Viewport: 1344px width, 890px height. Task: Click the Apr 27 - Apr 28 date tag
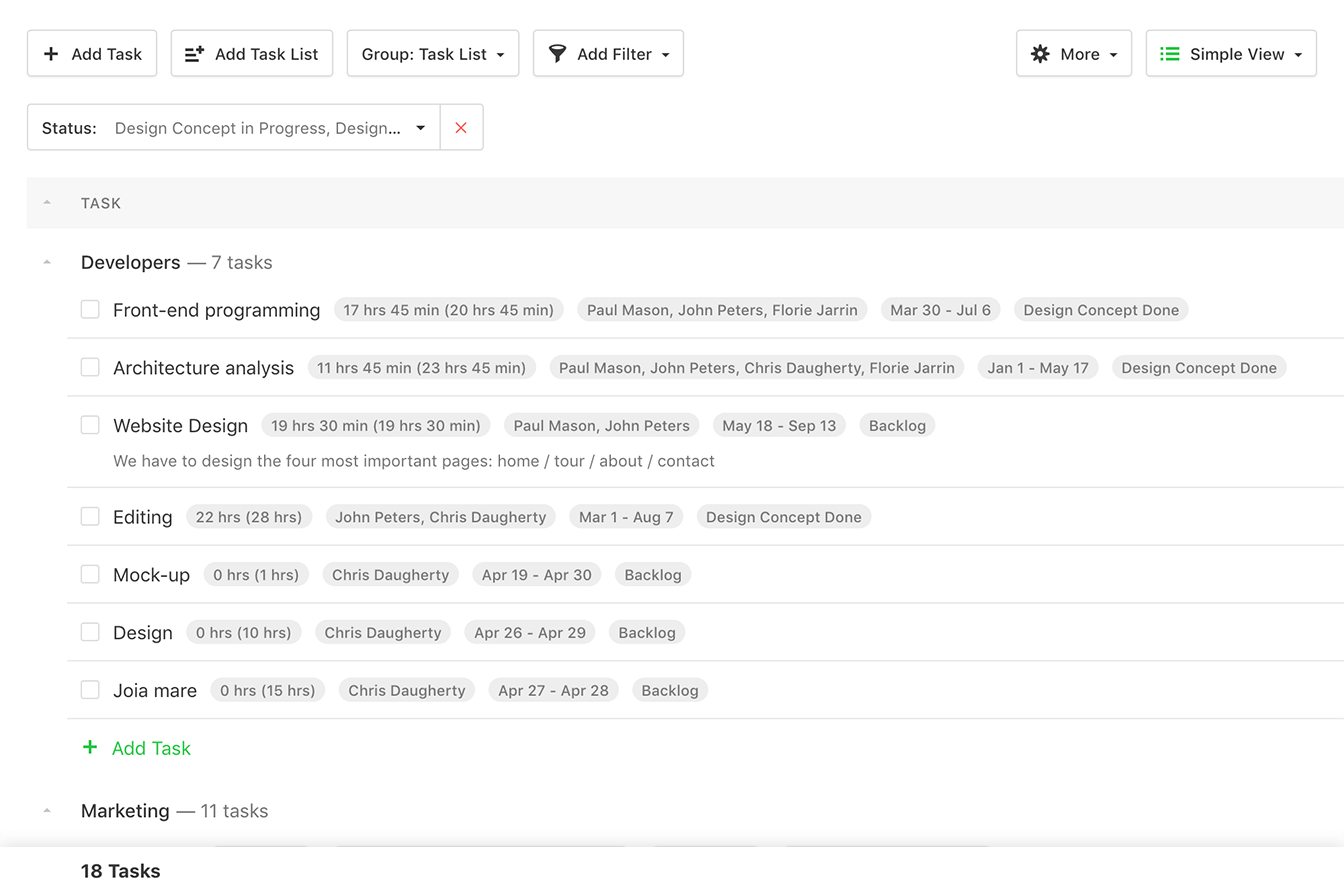pyautogui.click(x=553, y=691)
